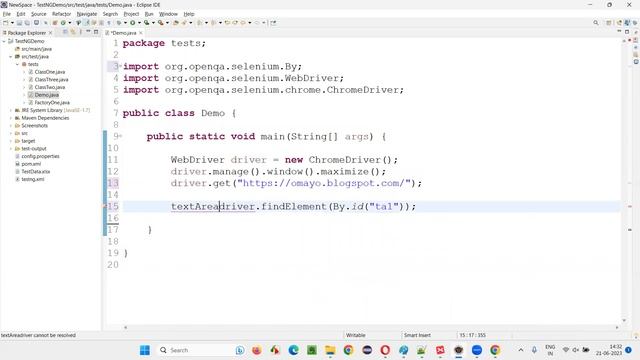Click the Save All toolbar icon
Viewport: 640px width, 360px height.
click(x=27, y=23)
